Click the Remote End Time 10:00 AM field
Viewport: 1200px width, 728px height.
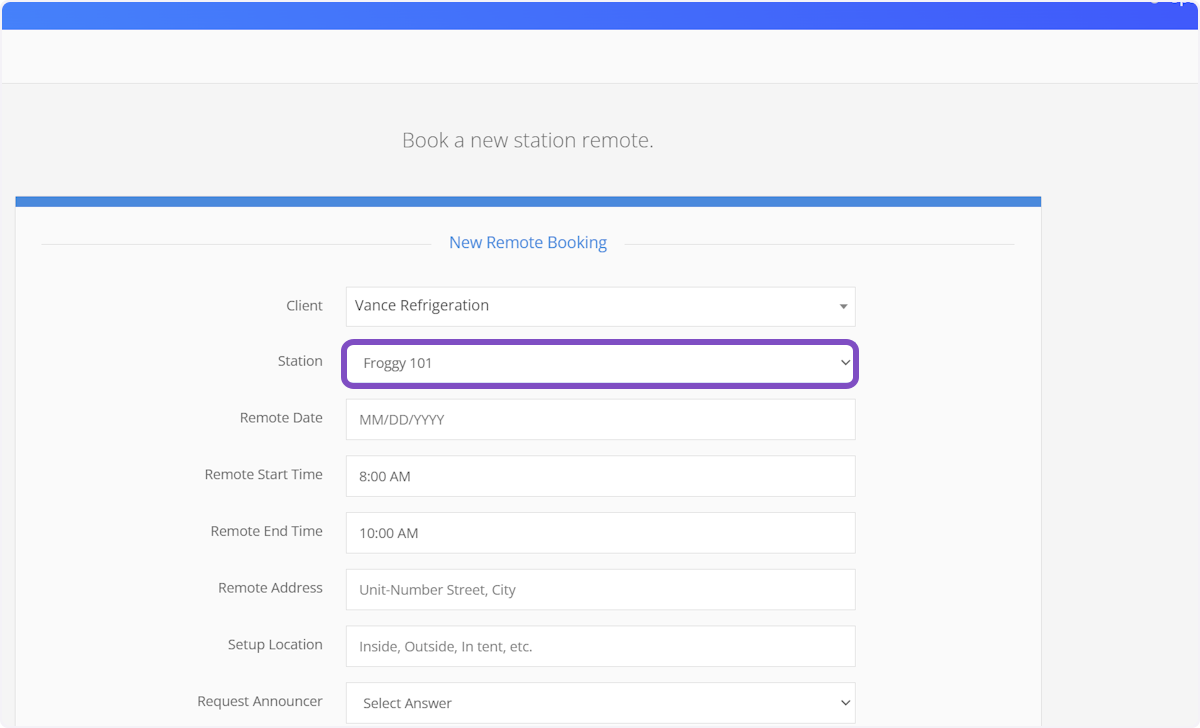point(600,533)
